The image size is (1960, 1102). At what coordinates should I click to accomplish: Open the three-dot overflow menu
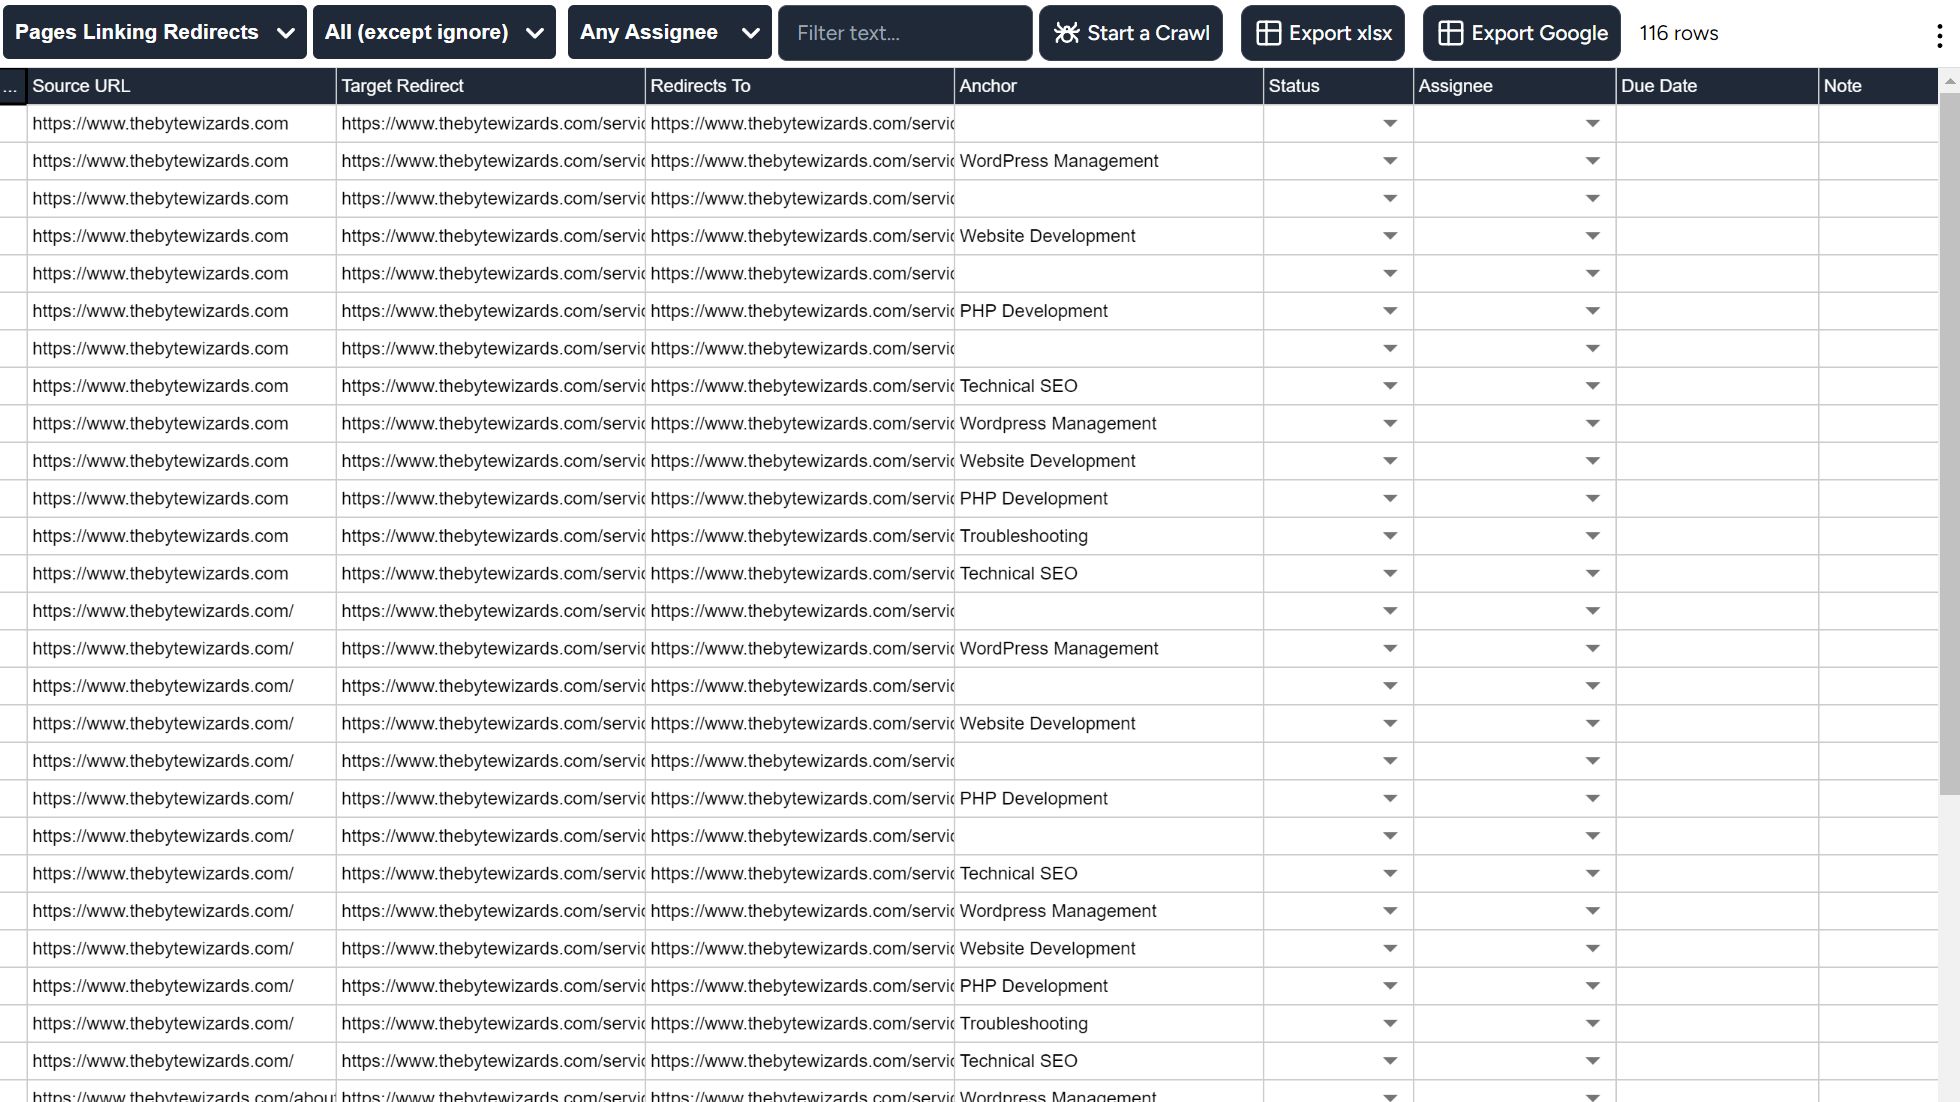(x=1939, y=36)
